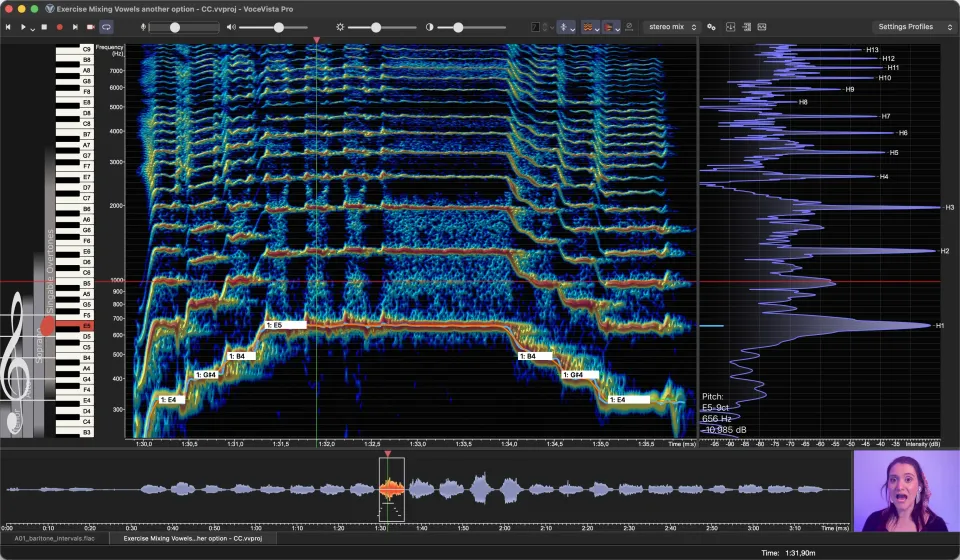Click the Time 1:31,90m status readout
Screen dimensions: 960x560
point(789,553)
